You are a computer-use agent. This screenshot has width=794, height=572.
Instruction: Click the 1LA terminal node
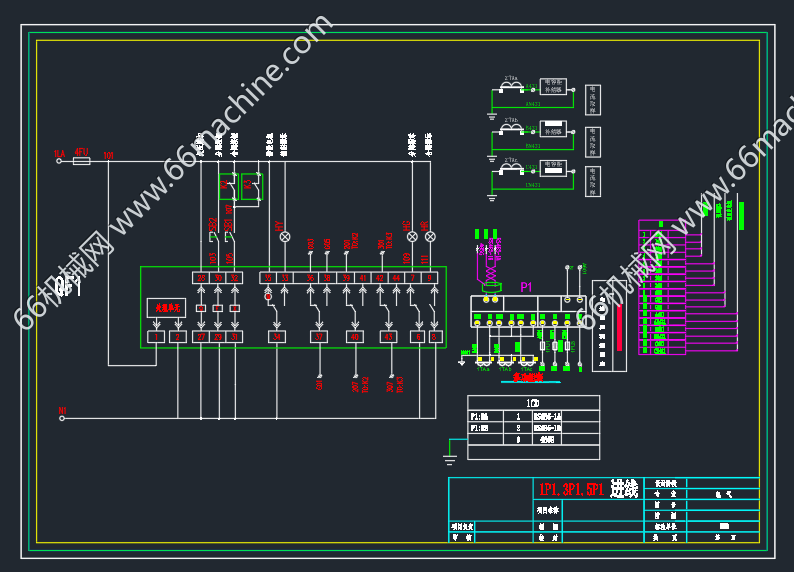pos(61,160)
